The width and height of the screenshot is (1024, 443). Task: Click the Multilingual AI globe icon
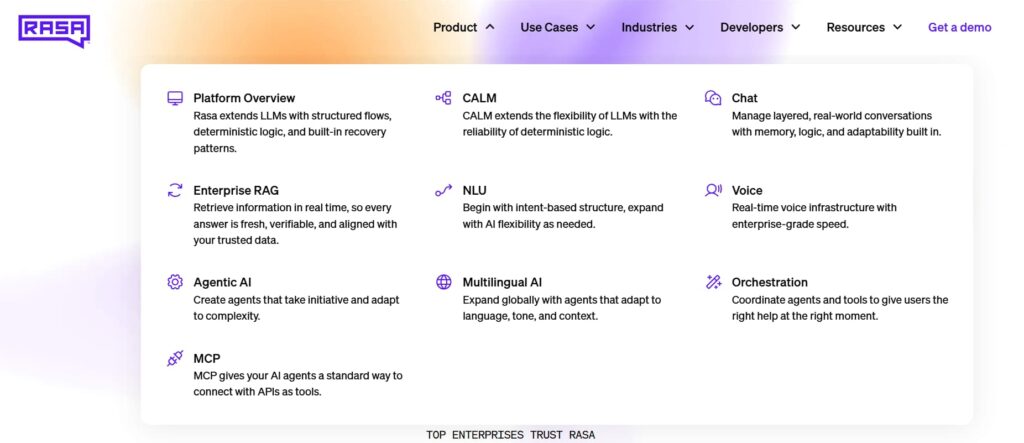pyautogui.click(x=444, y=282)
